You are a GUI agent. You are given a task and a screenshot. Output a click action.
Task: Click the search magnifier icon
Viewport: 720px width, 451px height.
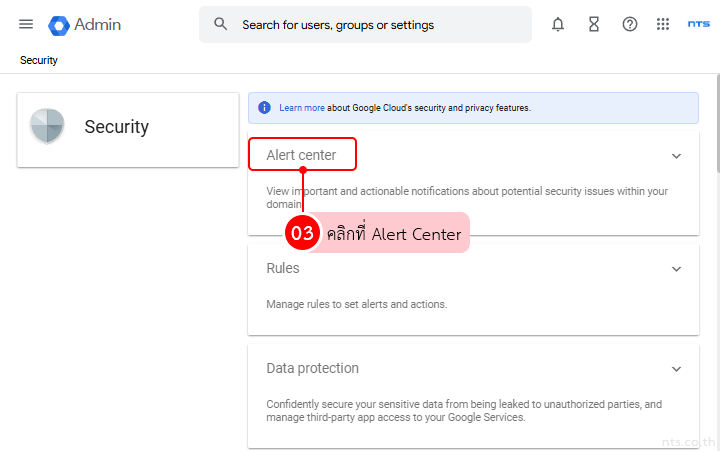click(221, 25)
